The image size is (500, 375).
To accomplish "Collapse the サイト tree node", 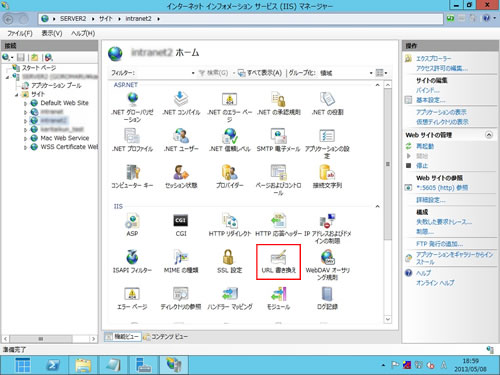I will (x=16, y=95).
